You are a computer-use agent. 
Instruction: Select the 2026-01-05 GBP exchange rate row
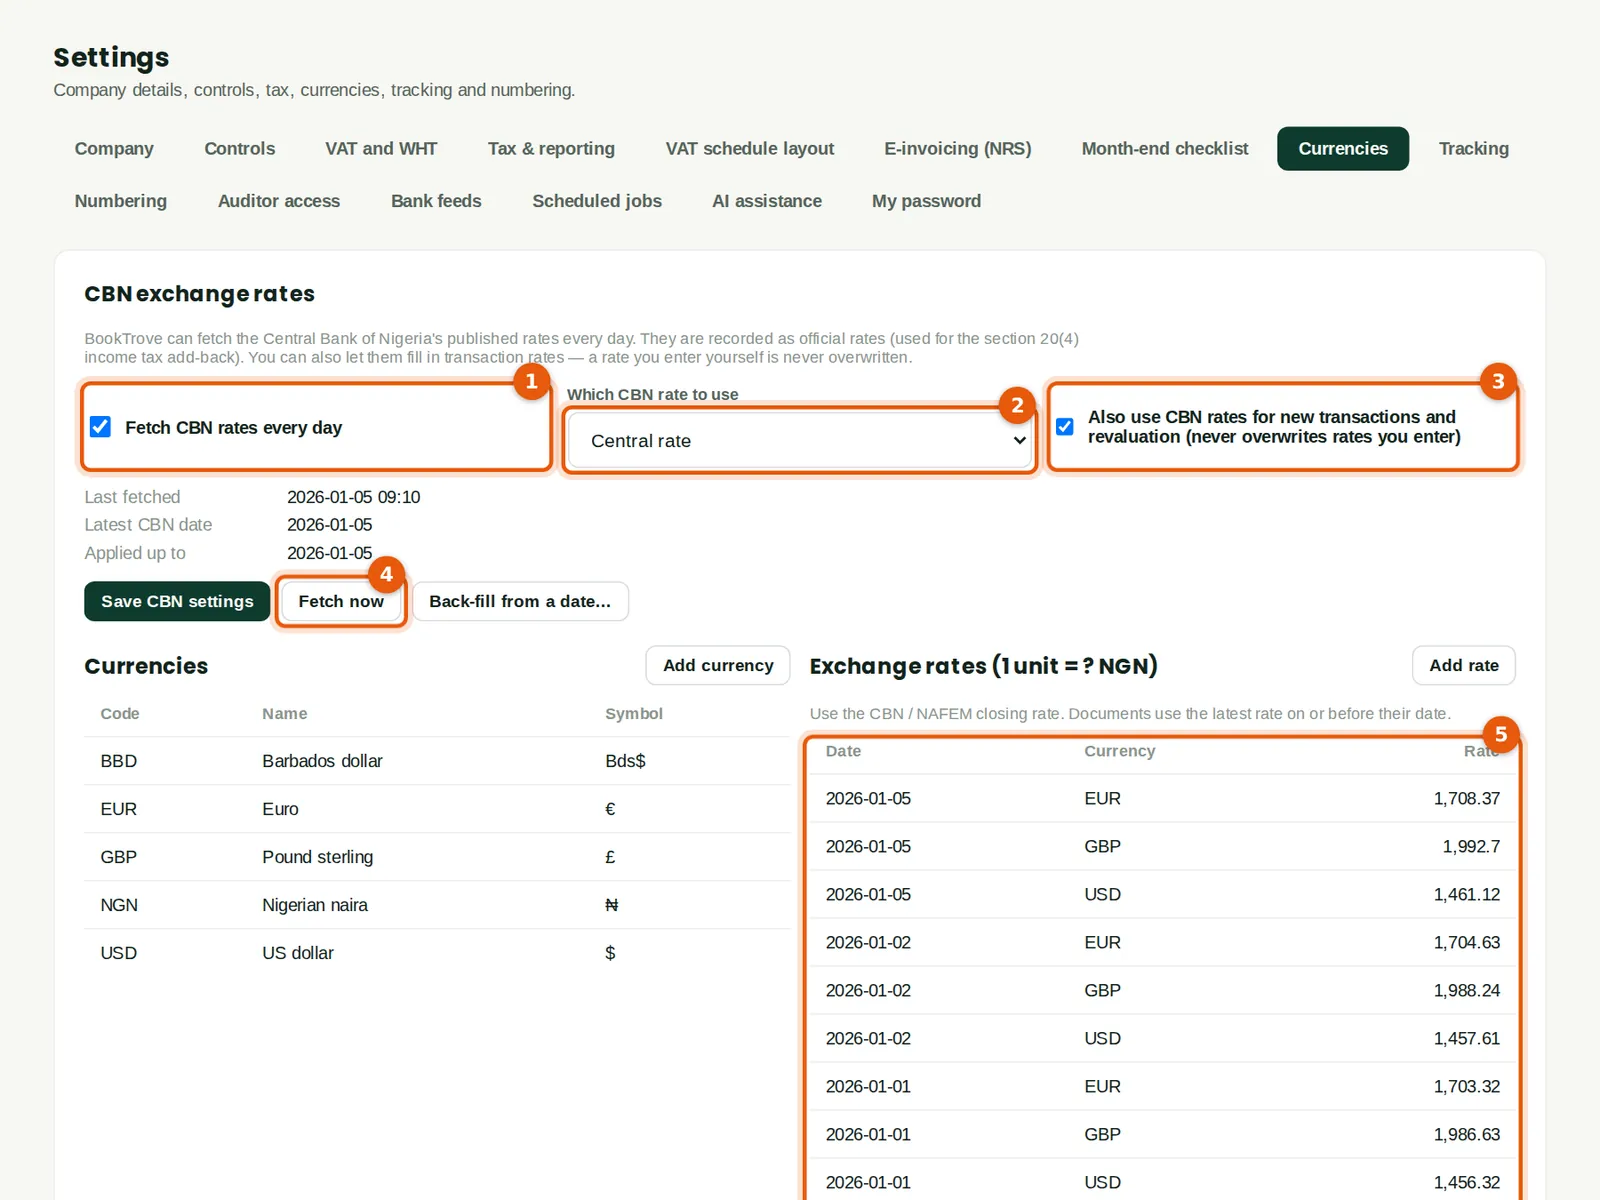1162,846
